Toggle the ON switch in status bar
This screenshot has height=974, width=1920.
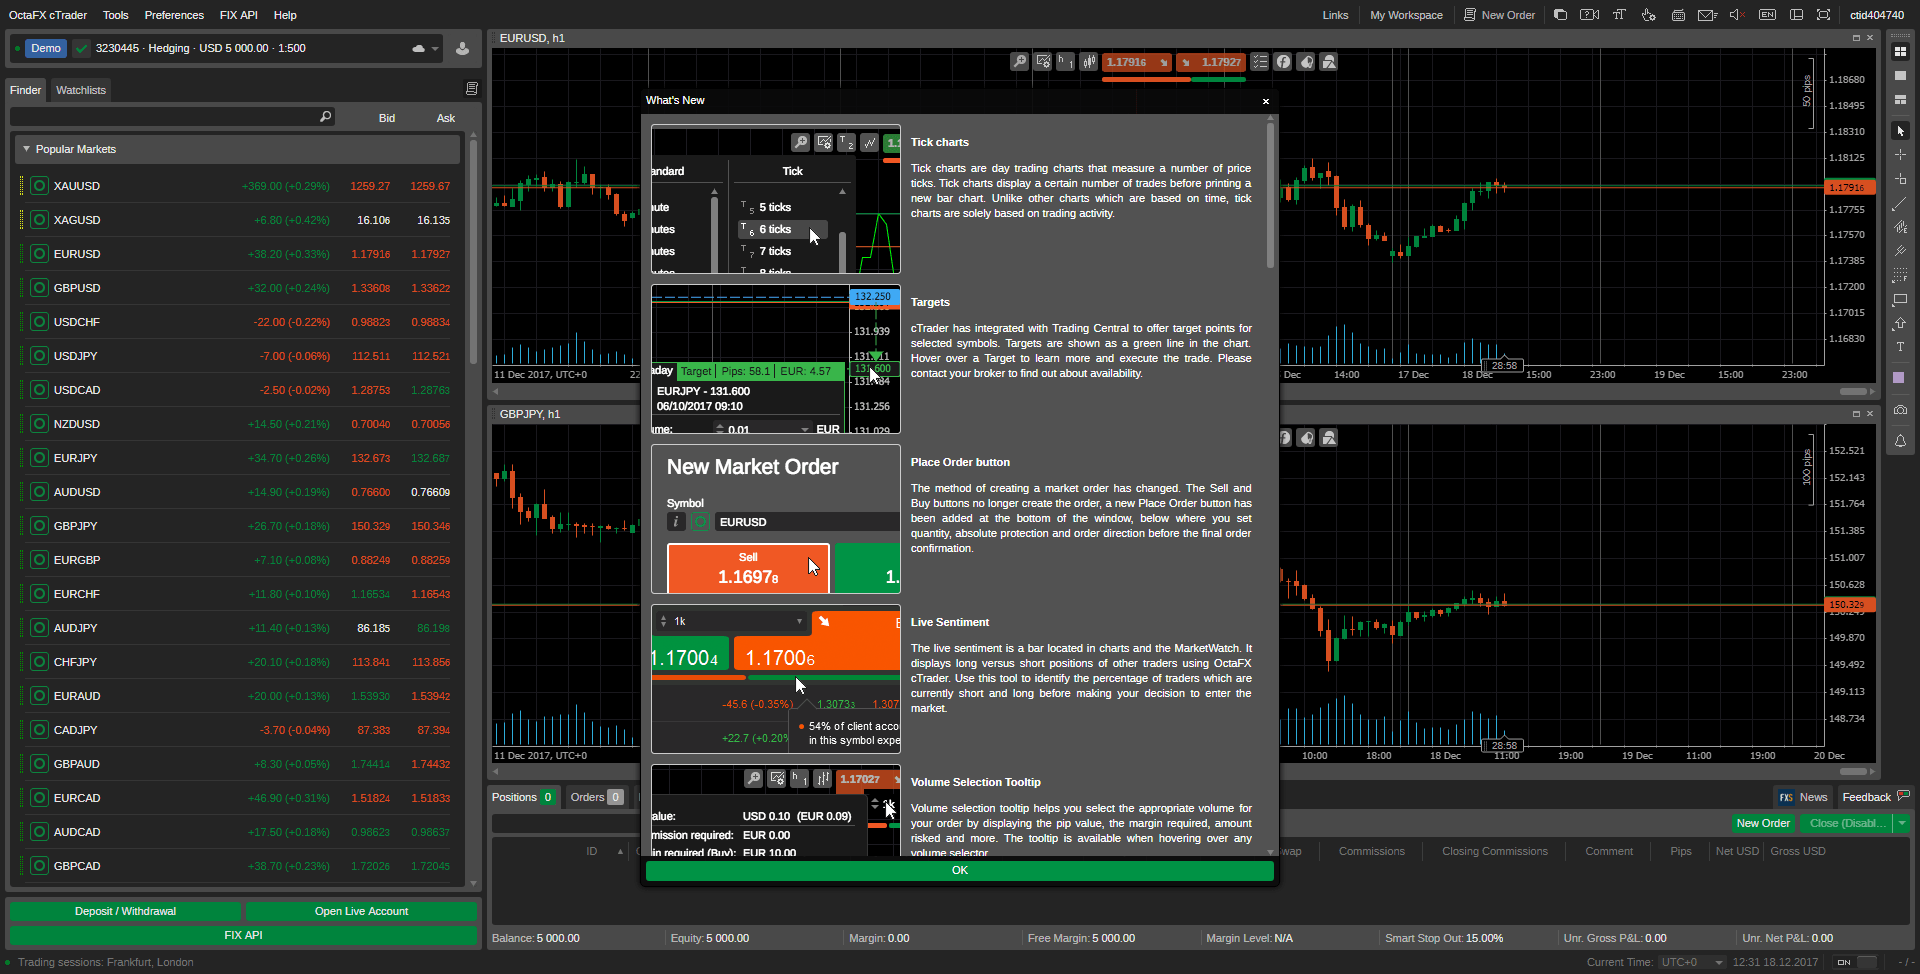click(1856, 962)
